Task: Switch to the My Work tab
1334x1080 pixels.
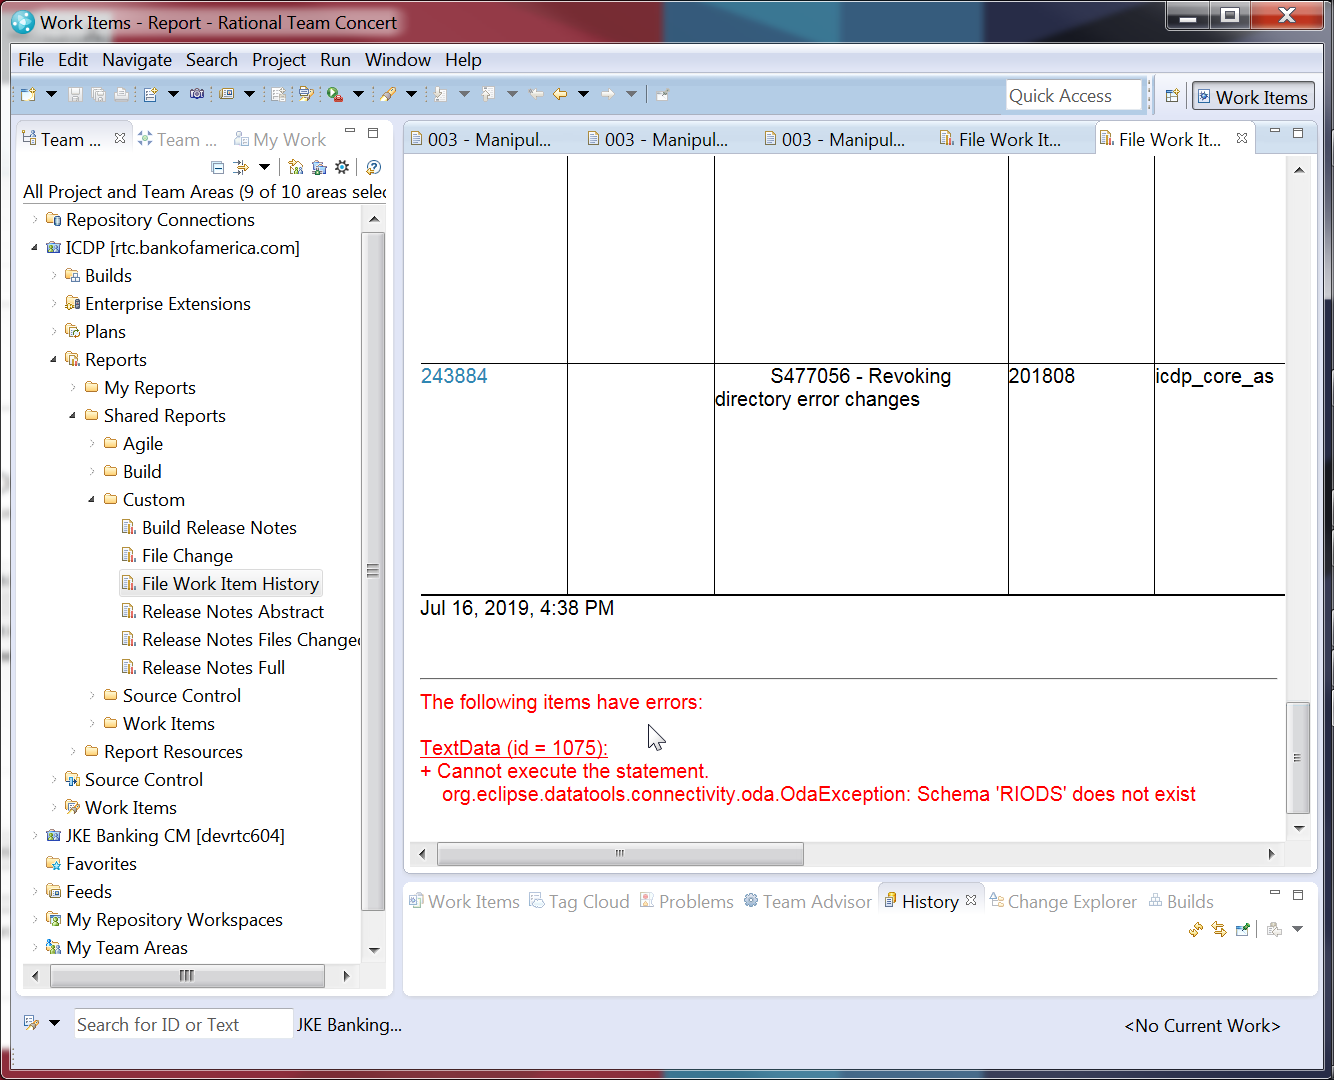Action: (x=279, y=139)
